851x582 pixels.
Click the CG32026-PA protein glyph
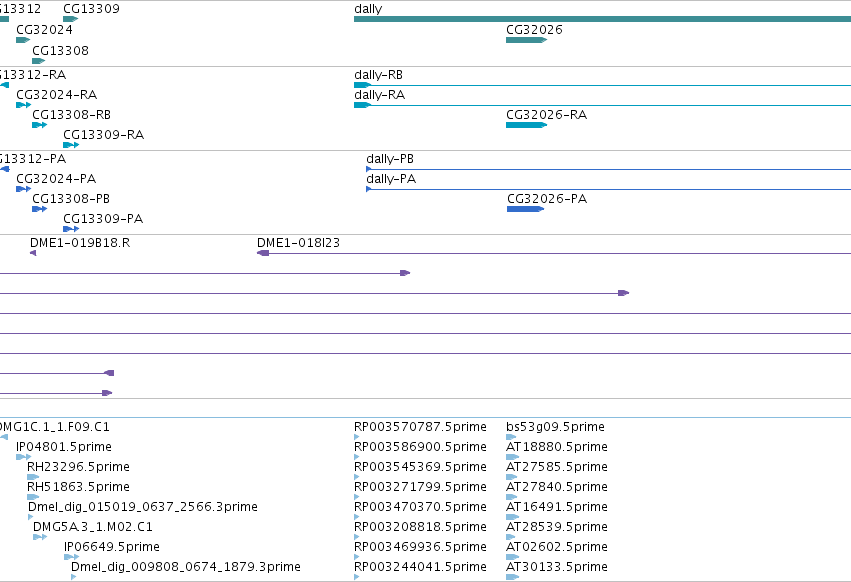(525, 209)
